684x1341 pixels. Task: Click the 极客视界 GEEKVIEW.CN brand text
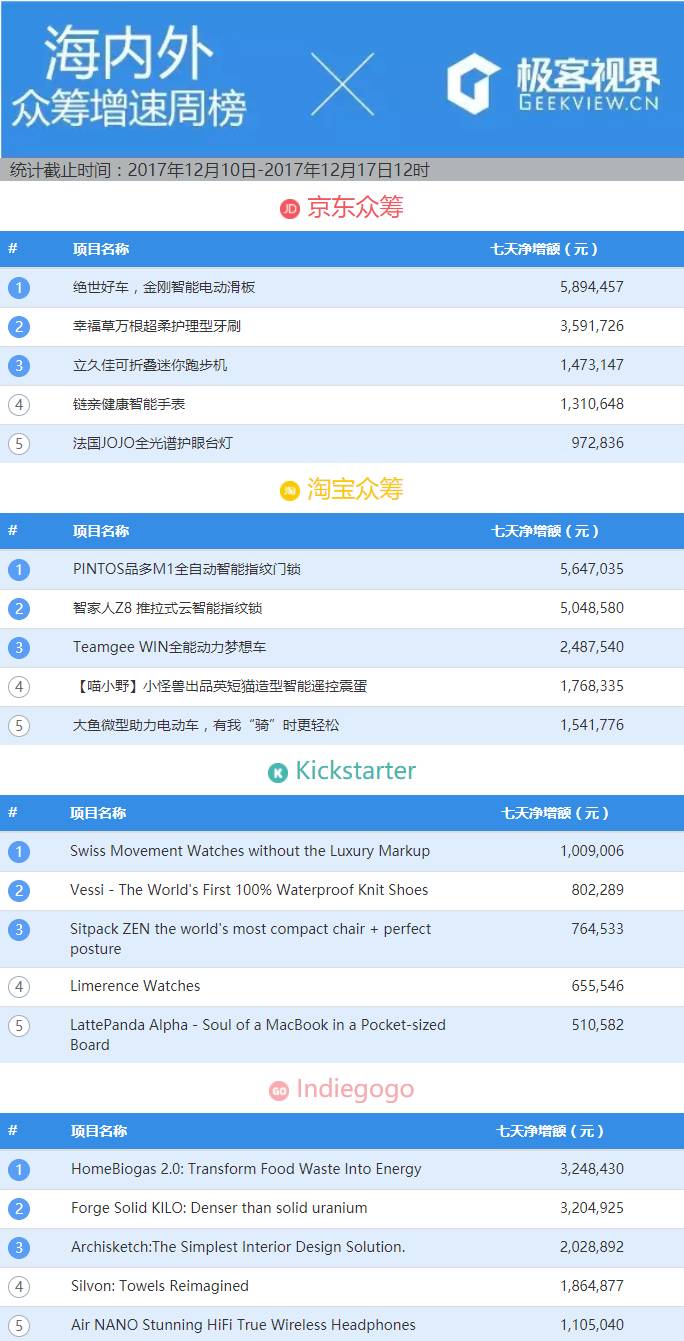588,82
